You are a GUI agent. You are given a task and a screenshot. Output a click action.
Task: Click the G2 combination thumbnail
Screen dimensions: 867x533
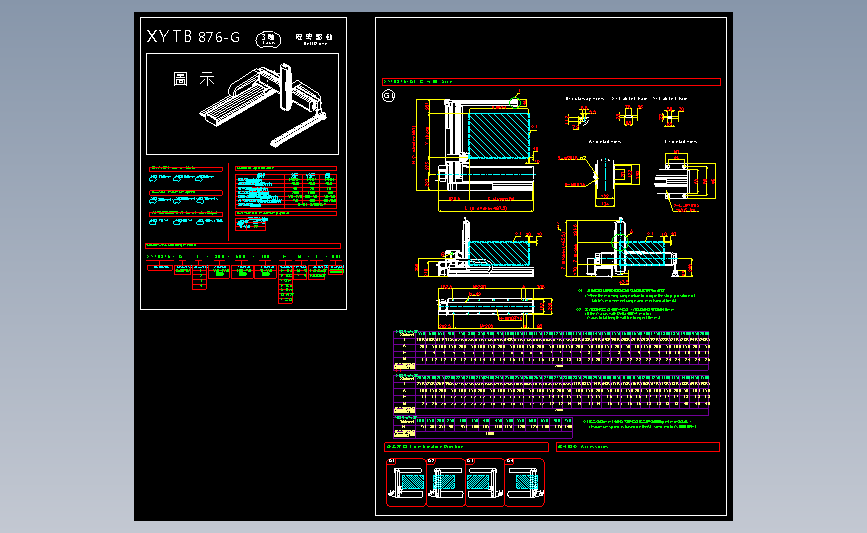tap(446, 482)
